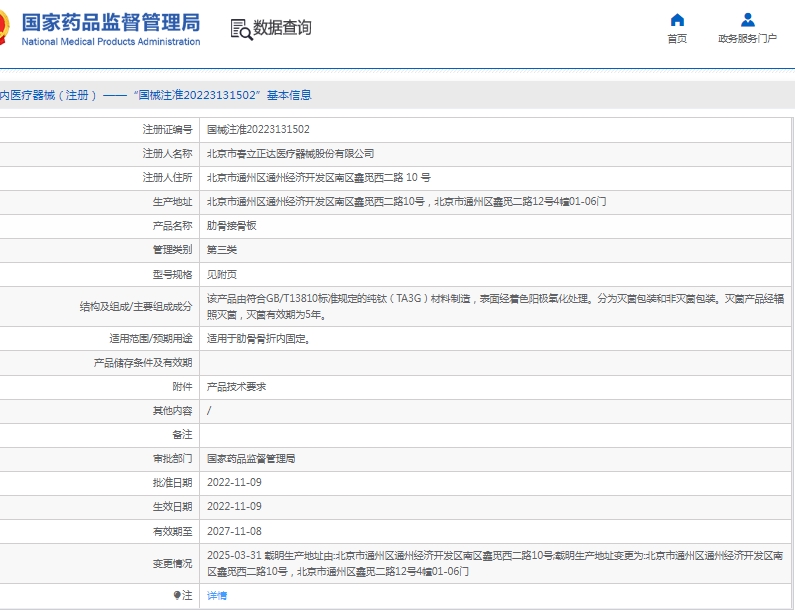Click the 生效日期 value 2022-11-09
This screenshot has height=616, width=795.
[234, 506]
